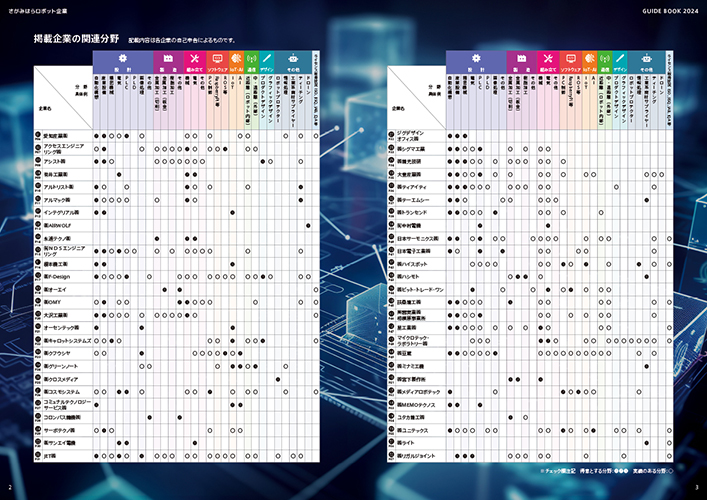Click 株シグマ工業 in the right table
Viewport: 707px width, 500px height.
pyautogui.click(x=414, y=148)
